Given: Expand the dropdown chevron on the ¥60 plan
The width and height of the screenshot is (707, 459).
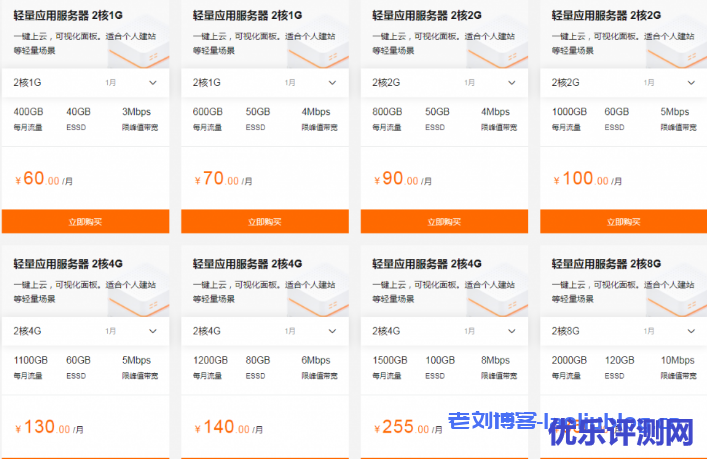Looking at the screenshot, I should [x=153, y=83].
